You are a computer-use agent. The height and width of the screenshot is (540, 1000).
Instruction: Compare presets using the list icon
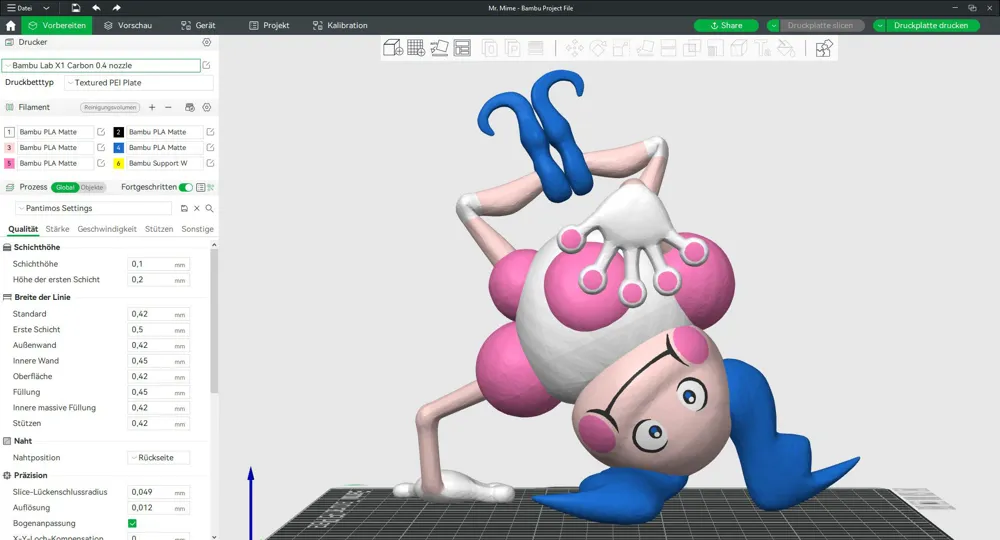200,187
